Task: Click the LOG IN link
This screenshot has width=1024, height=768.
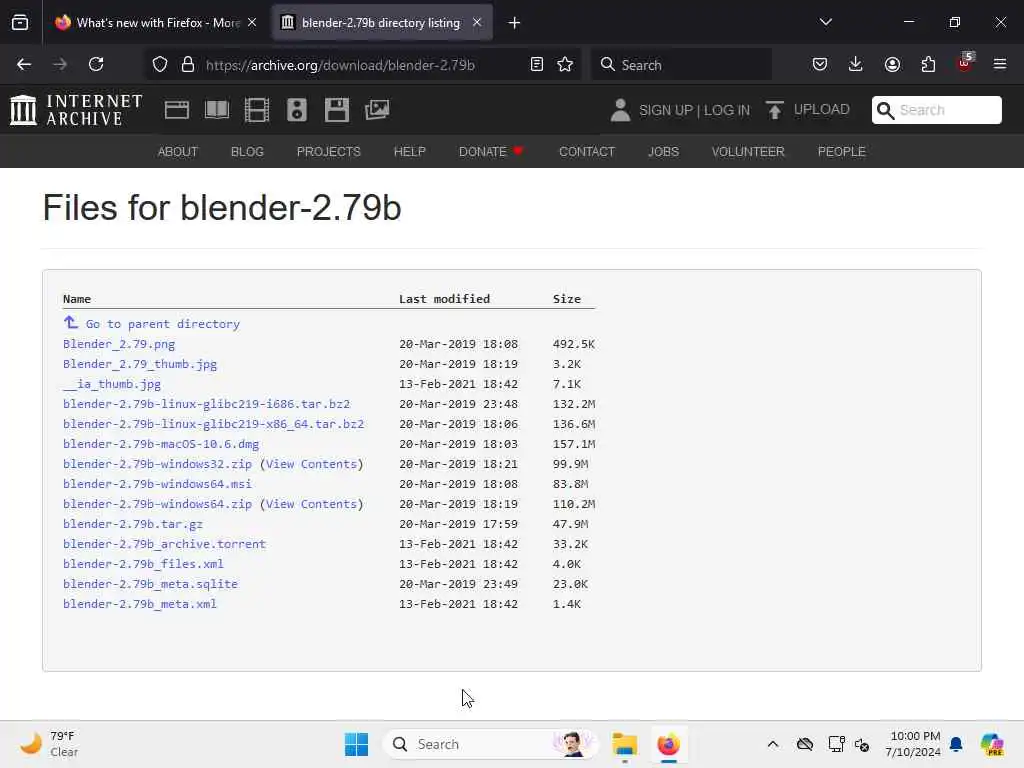Action: coord(727,110)
